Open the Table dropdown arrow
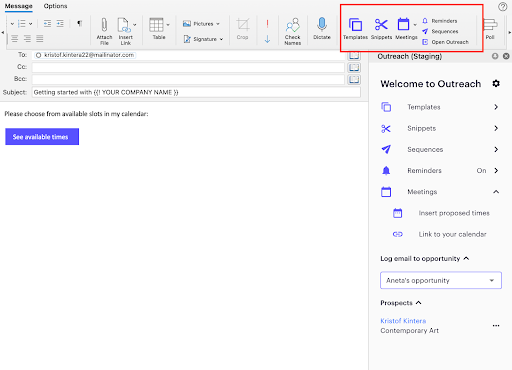 [x=168, y=25]
